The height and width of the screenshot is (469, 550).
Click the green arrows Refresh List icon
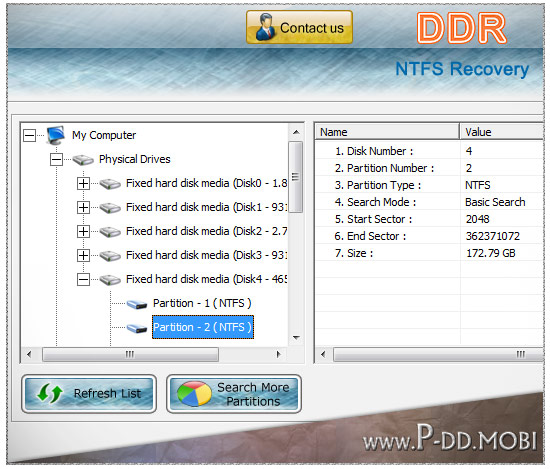pyautogui.click(x=49, y=393)
